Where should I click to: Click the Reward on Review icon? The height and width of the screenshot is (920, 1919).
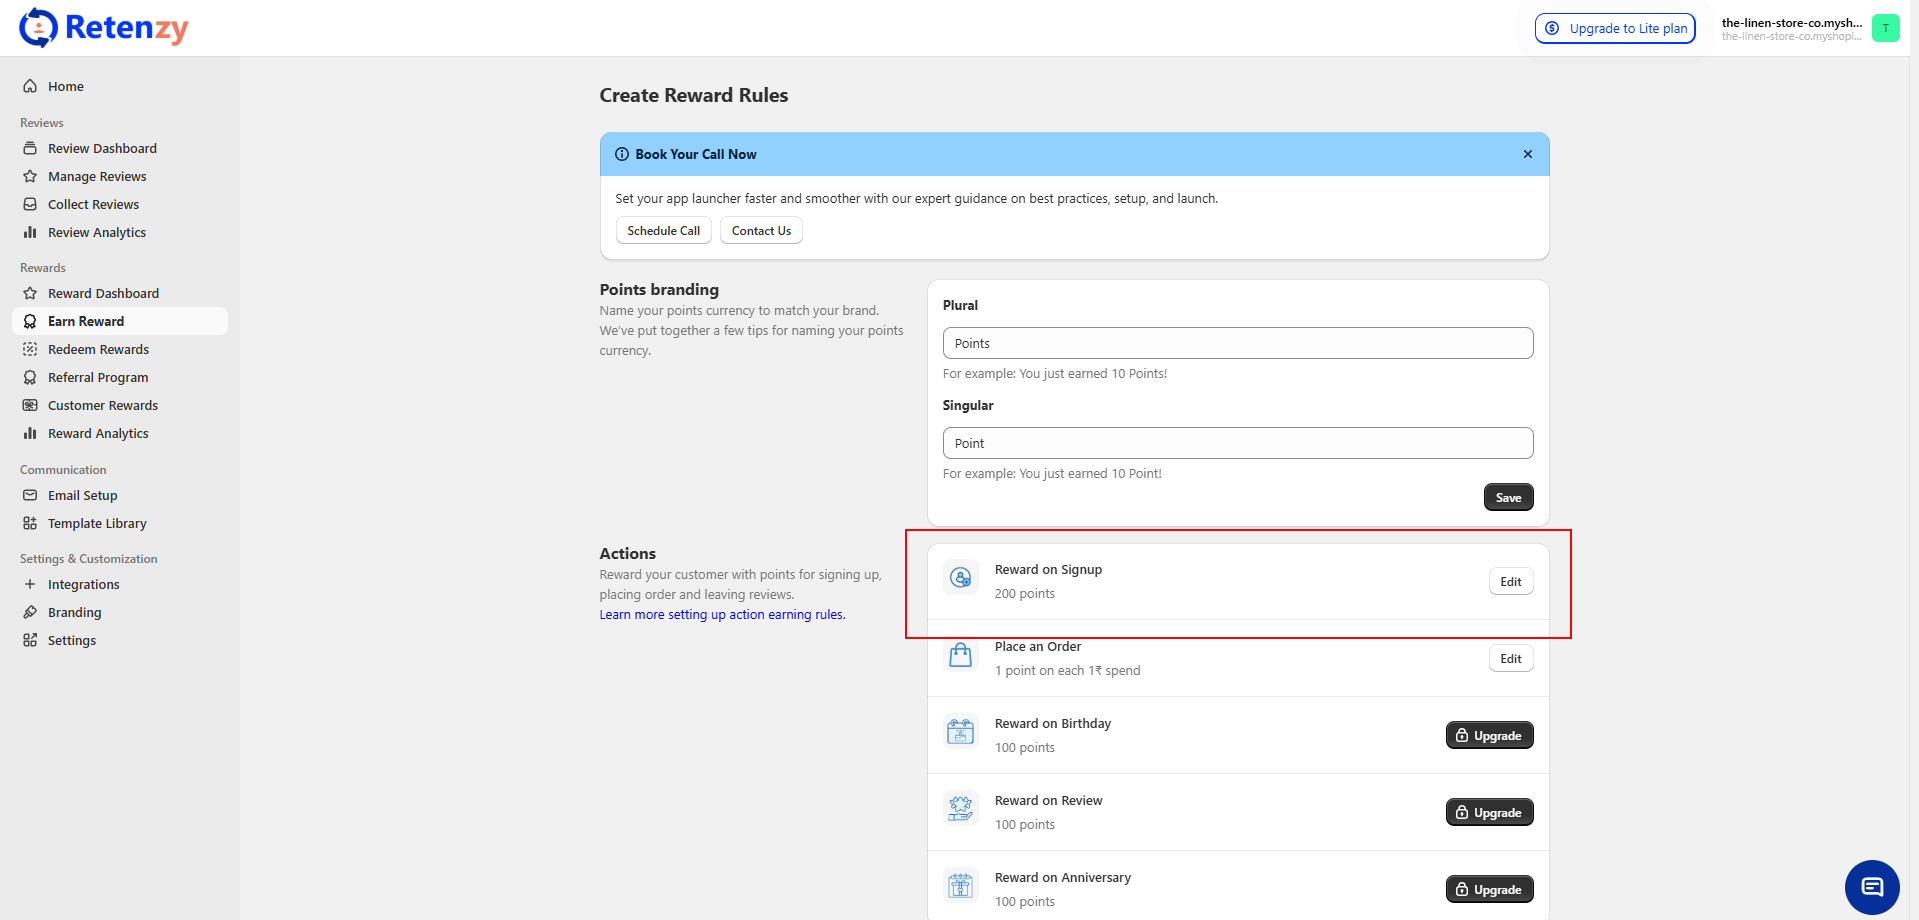pos(960,809)
